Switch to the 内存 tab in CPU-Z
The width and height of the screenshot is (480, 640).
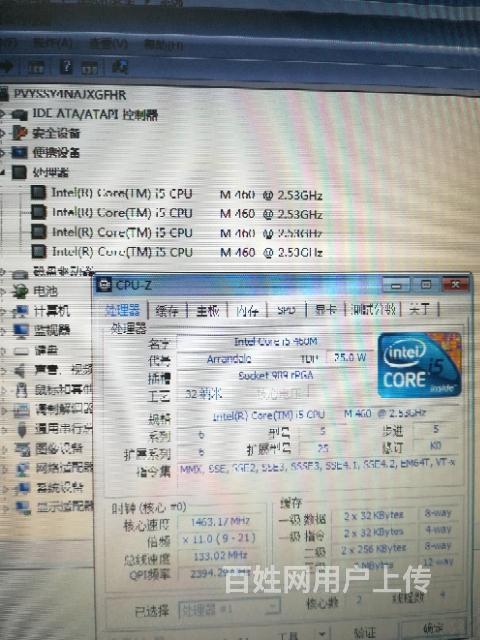(247, 311)
